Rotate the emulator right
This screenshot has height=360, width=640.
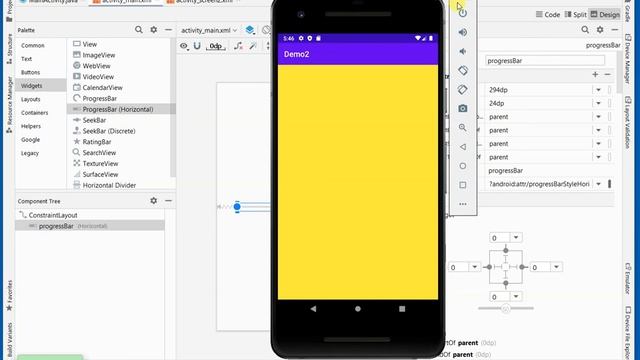pos(462,89)
